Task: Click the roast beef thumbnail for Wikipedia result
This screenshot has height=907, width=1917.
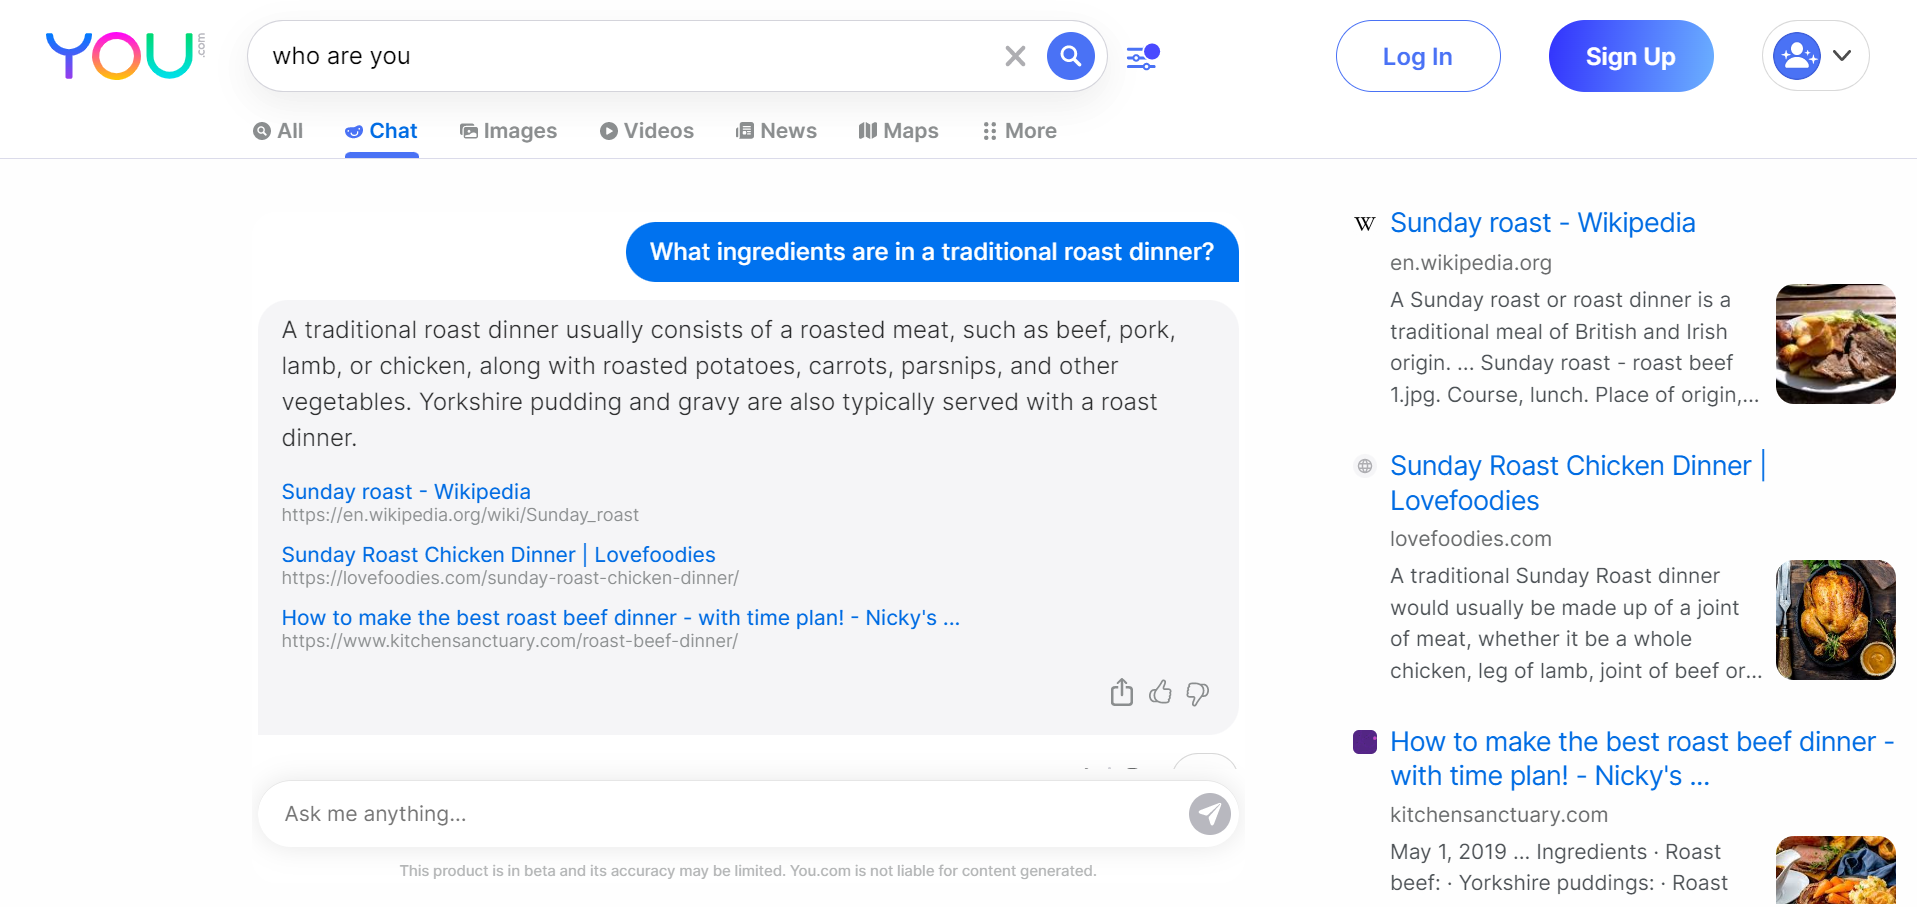Action: tap(1835, 344)
